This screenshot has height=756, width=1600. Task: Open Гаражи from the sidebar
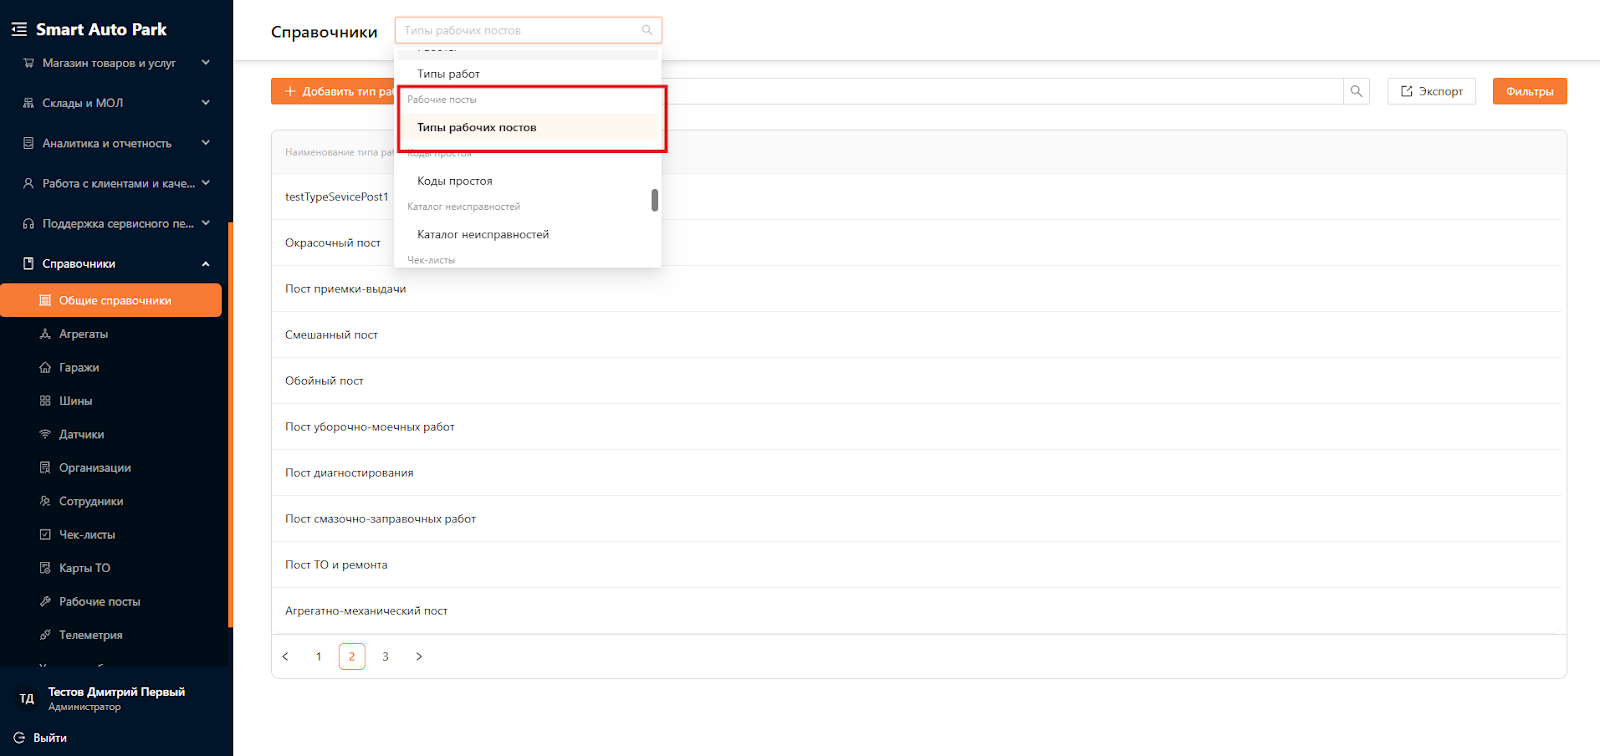click(79, 368)
